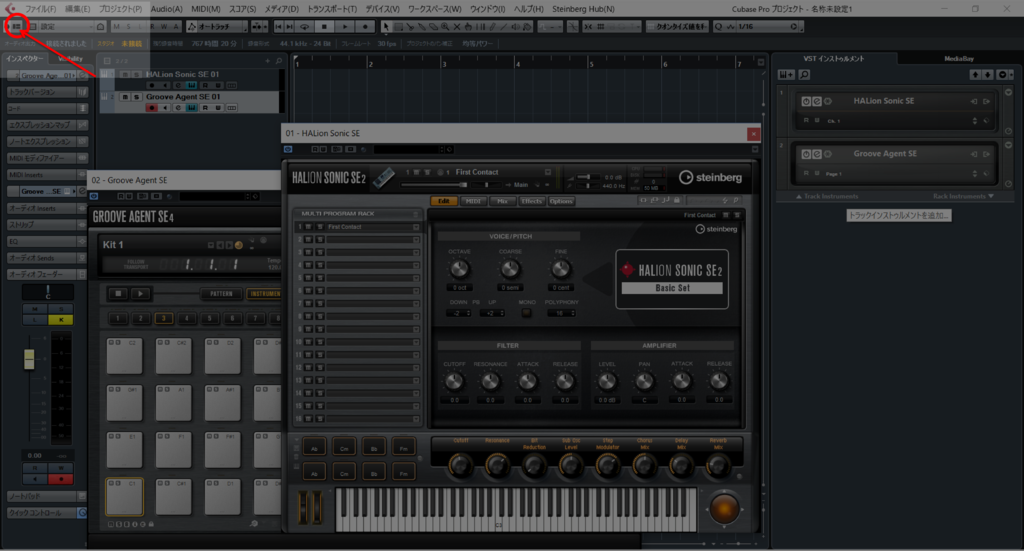This screenshot has width=1024, height=551.
Task: Select the Range Selection tool
Action: tap(398, 27)
